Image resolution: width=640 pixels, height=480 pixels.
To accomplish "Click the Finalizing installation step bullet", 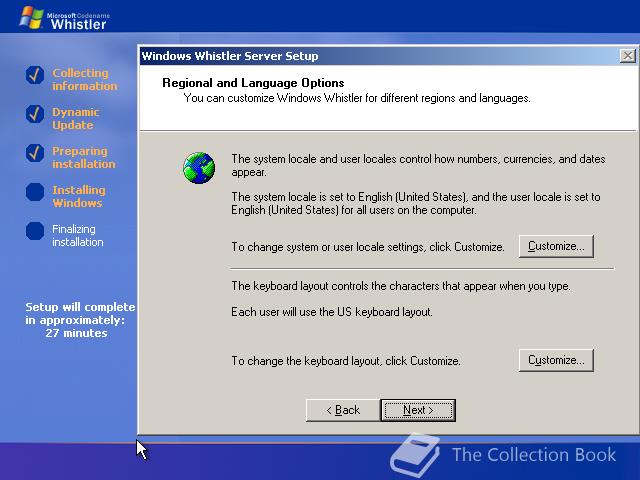I will [x=35, y=231].
